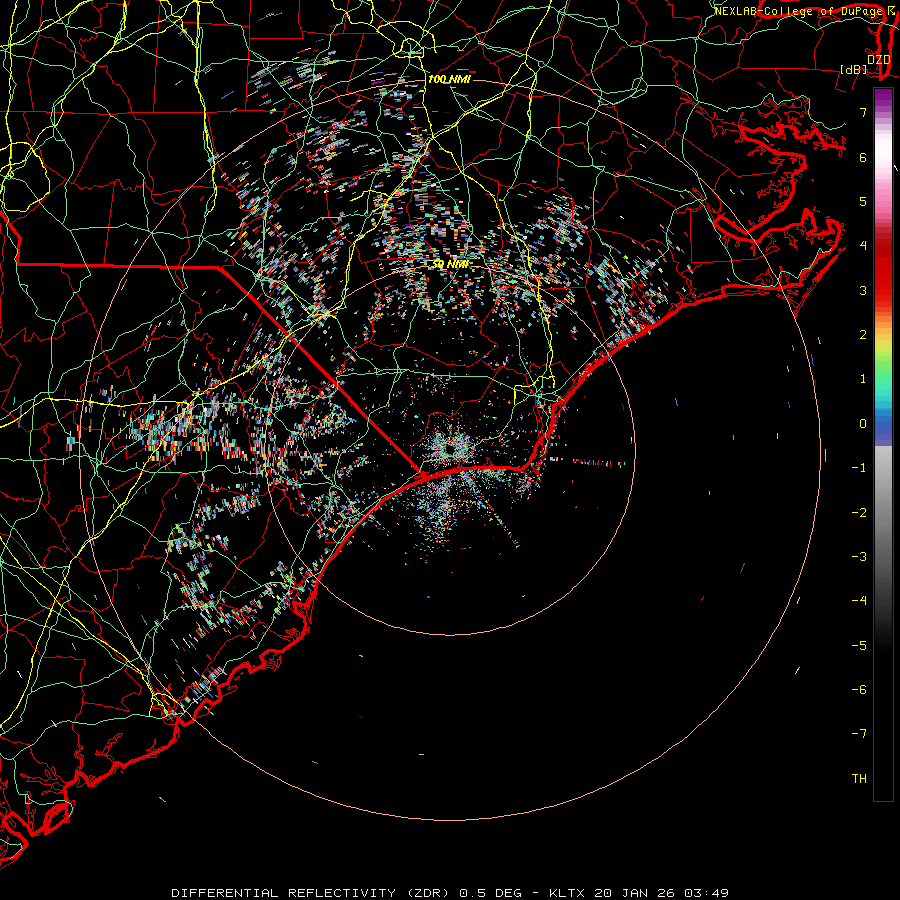Click the 50 NMI range ring label
Image resolution: width=900 pixels, height=900 pixels.
click(451, 265)
